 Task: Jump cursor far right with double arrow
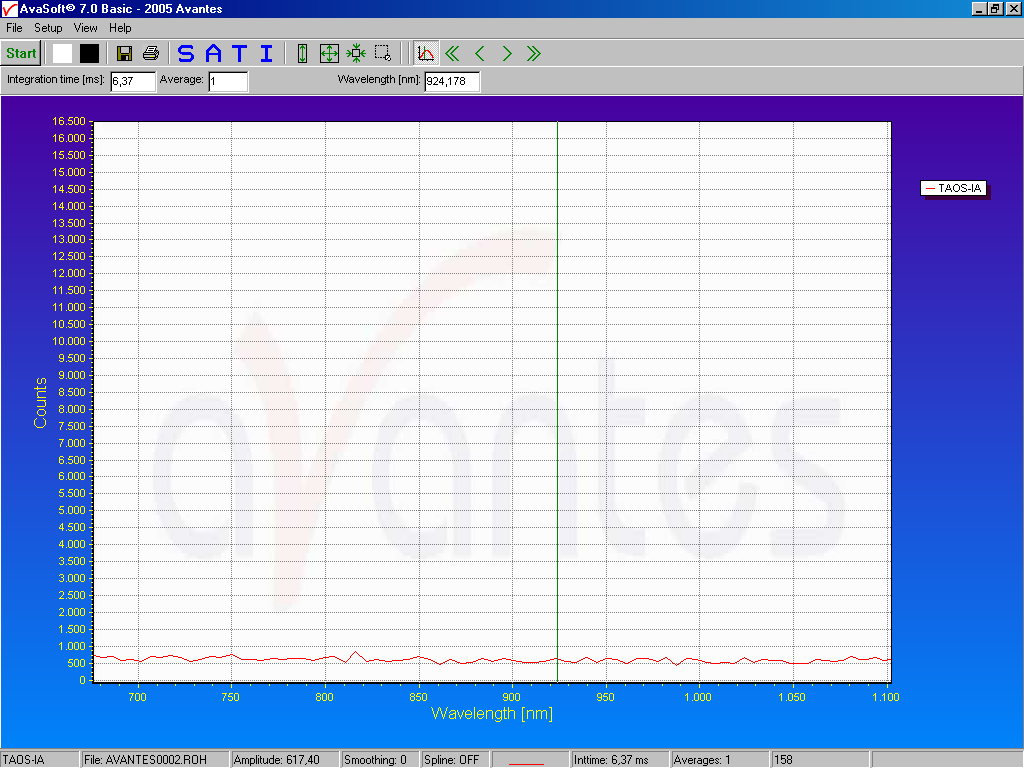[x=534, y=54]
